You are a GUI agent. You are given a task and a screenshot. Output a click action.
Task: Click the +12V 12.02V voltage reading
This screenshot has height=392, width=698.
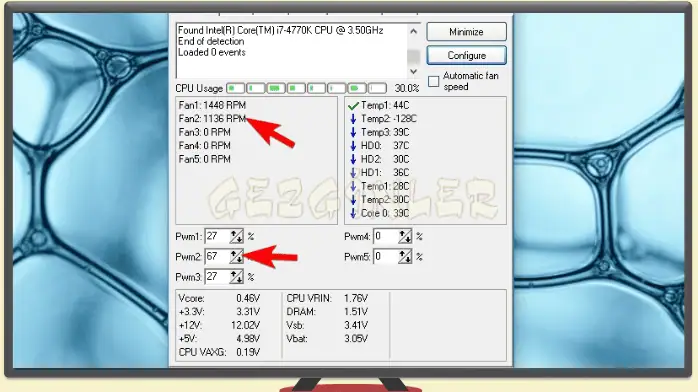[x=219, y=325]
